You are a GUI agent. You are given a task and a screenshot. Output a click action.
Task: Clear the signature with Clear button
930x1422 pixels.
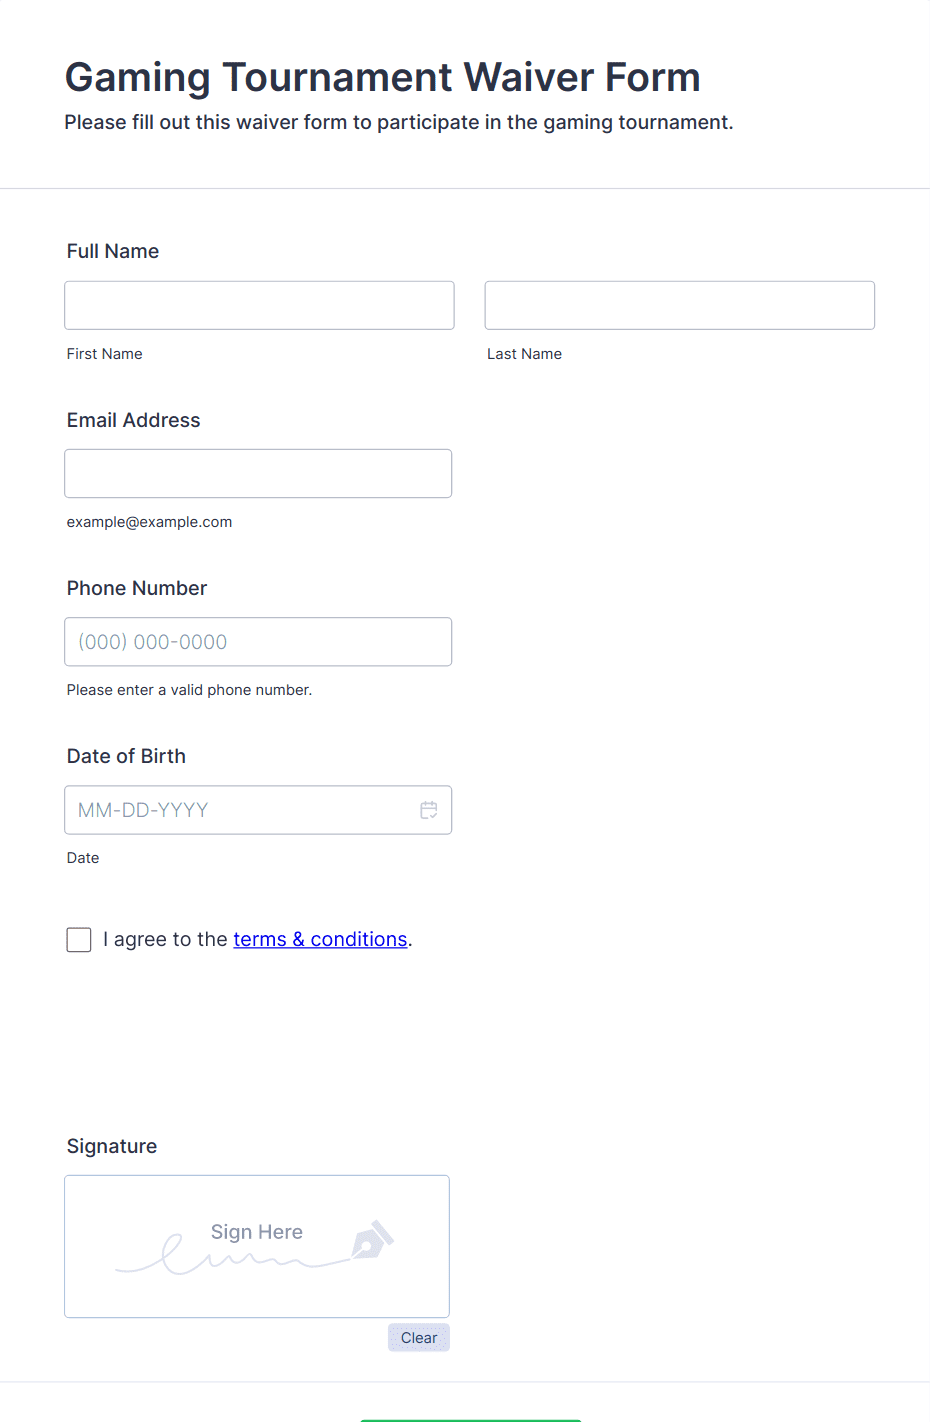[x=419, y=1338]
